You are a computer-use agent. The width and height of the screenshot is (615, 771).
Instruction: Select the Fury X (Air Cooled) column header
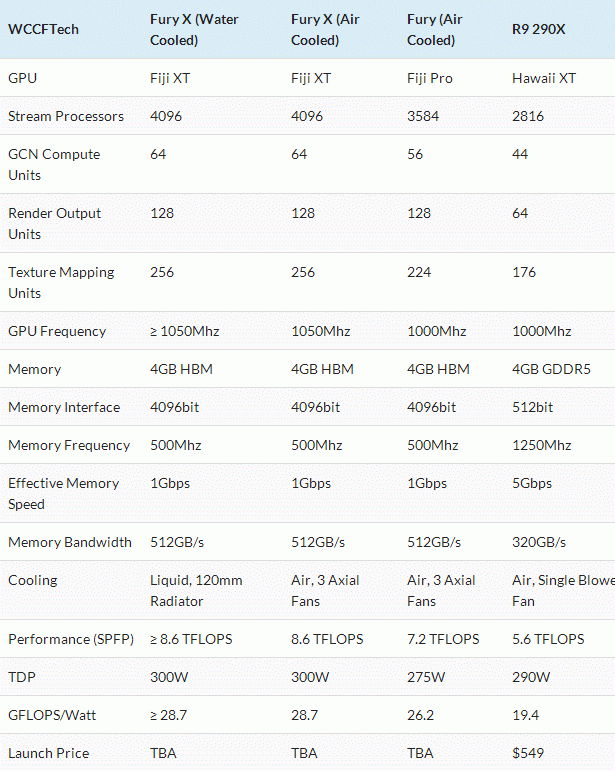(334, 29)
